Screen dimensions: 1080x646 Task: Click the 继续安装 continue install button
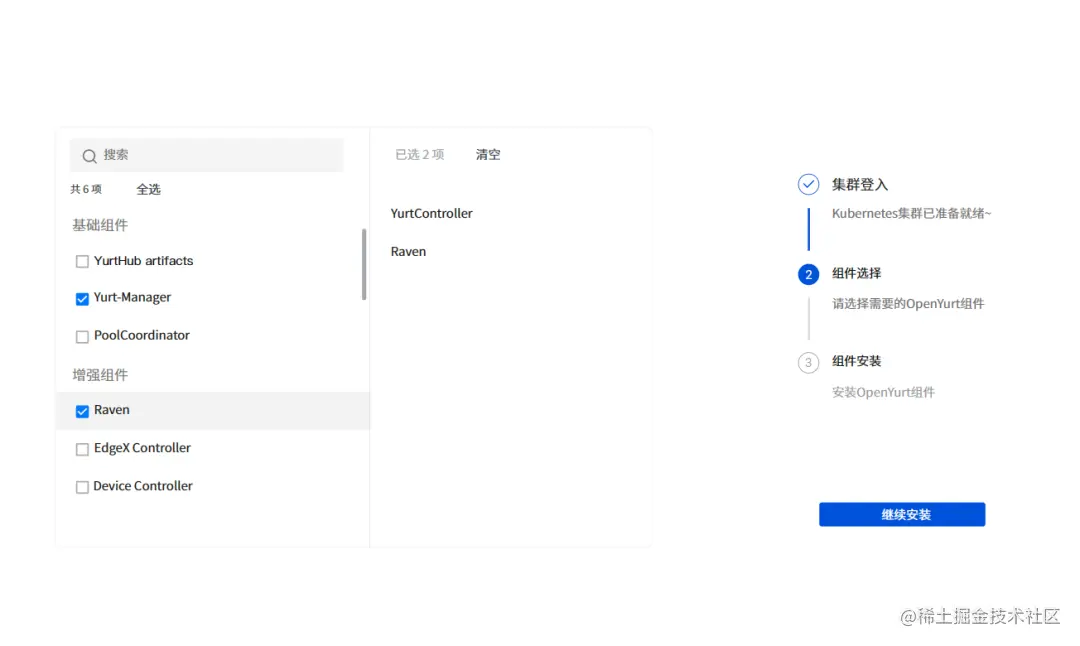point(902,514)
